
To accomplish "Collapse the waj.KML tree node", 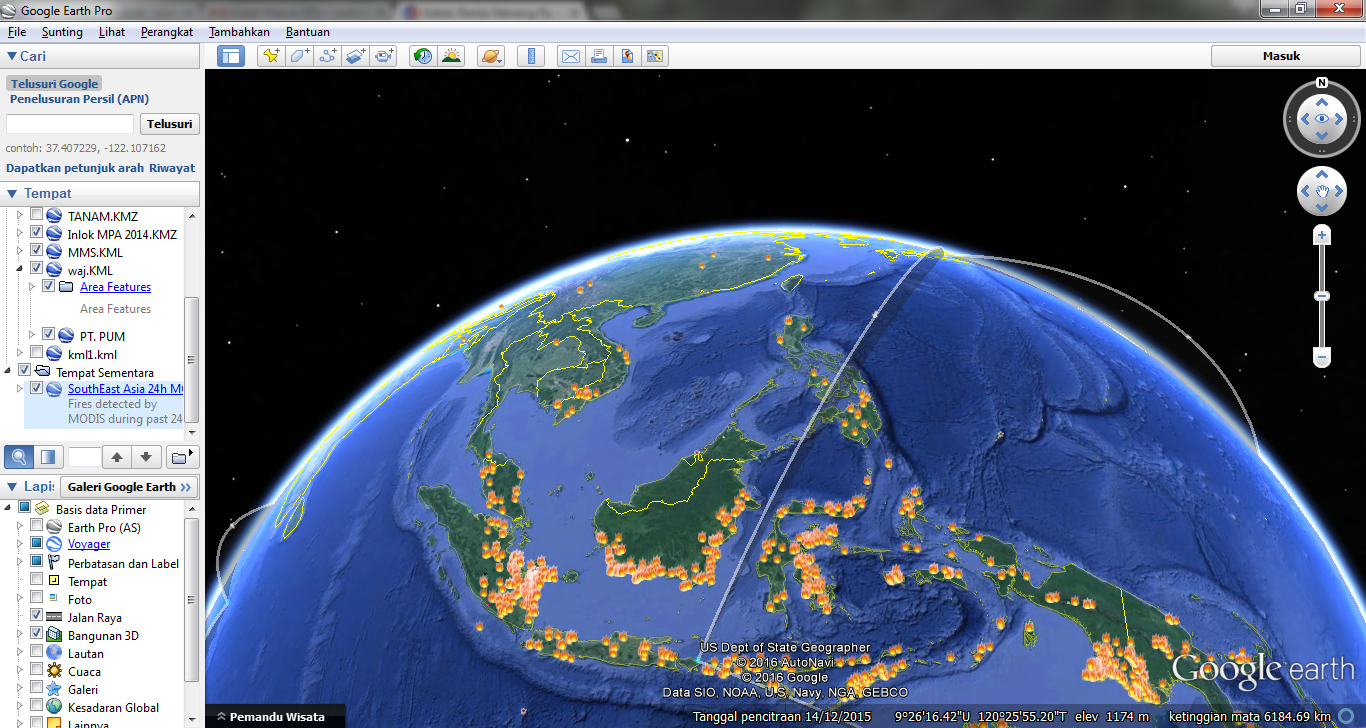I will 20,270.
